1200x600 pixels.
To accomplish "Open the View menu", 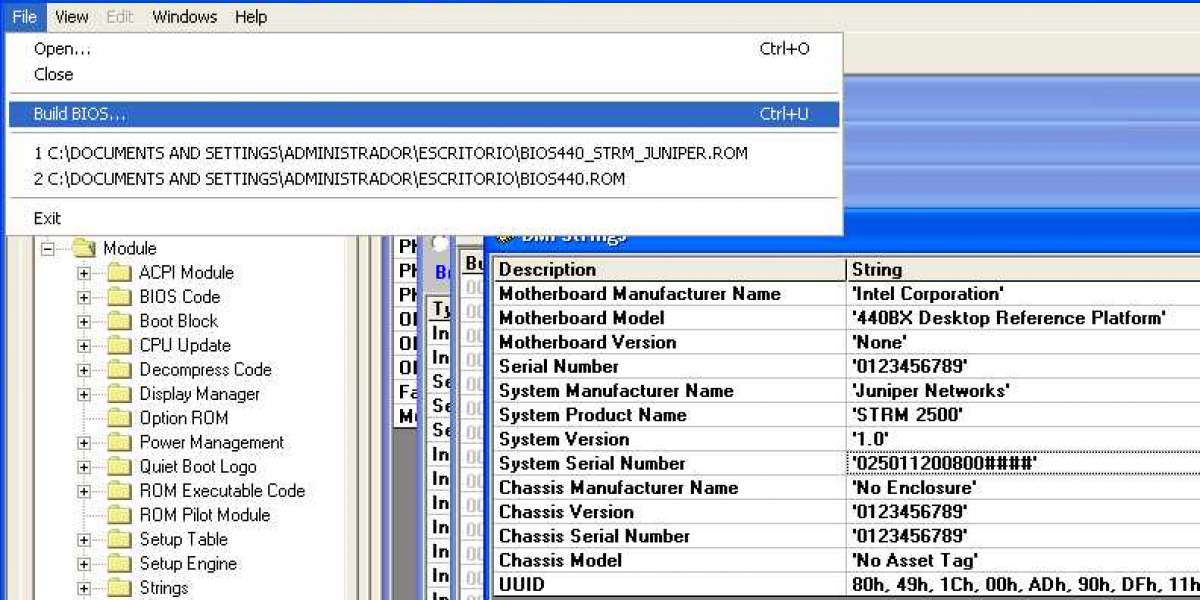I will click(x=71, y=16).
